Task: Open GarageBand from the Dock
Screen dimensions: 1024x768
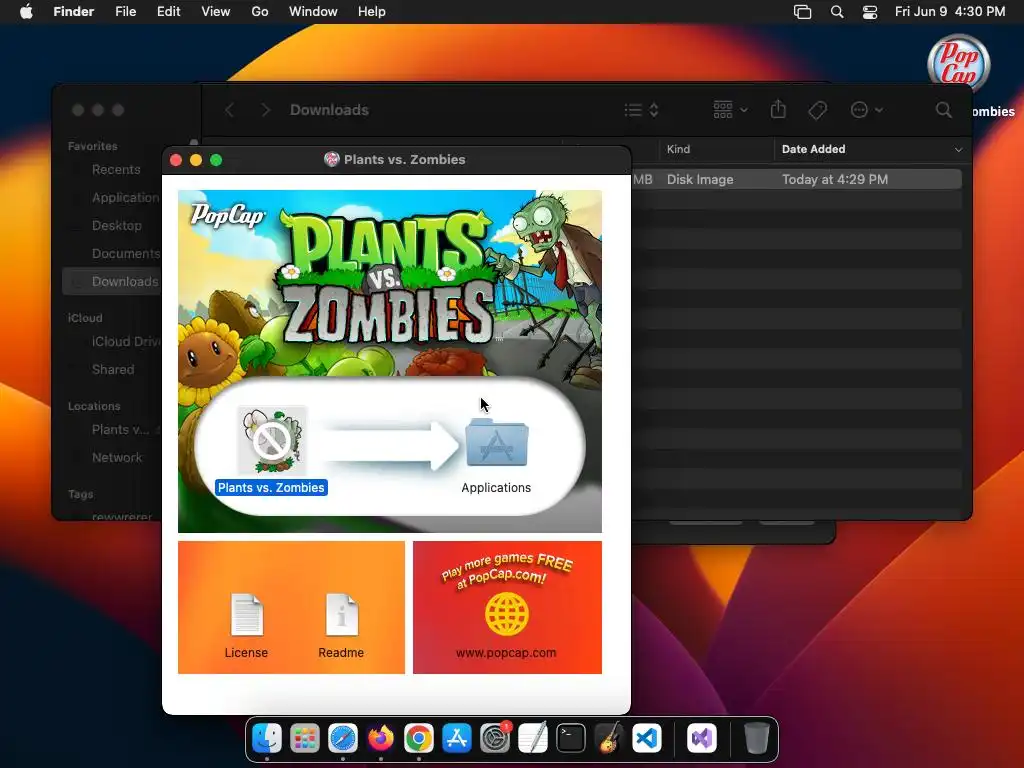Action: pos(609,739)
